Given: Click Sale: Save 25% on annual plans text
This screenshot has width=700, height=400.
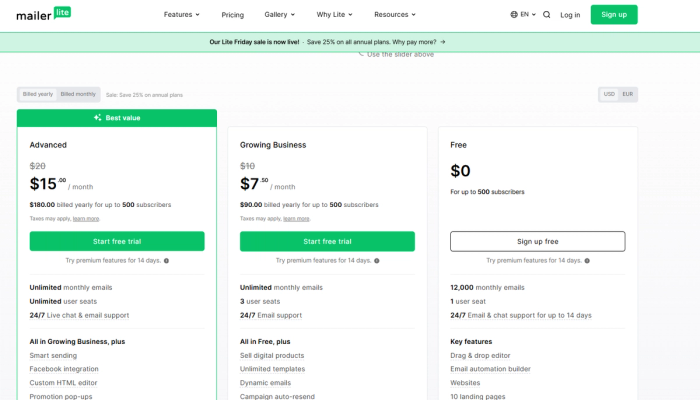Looking at the screenshot, I should (x=144, y=95).
